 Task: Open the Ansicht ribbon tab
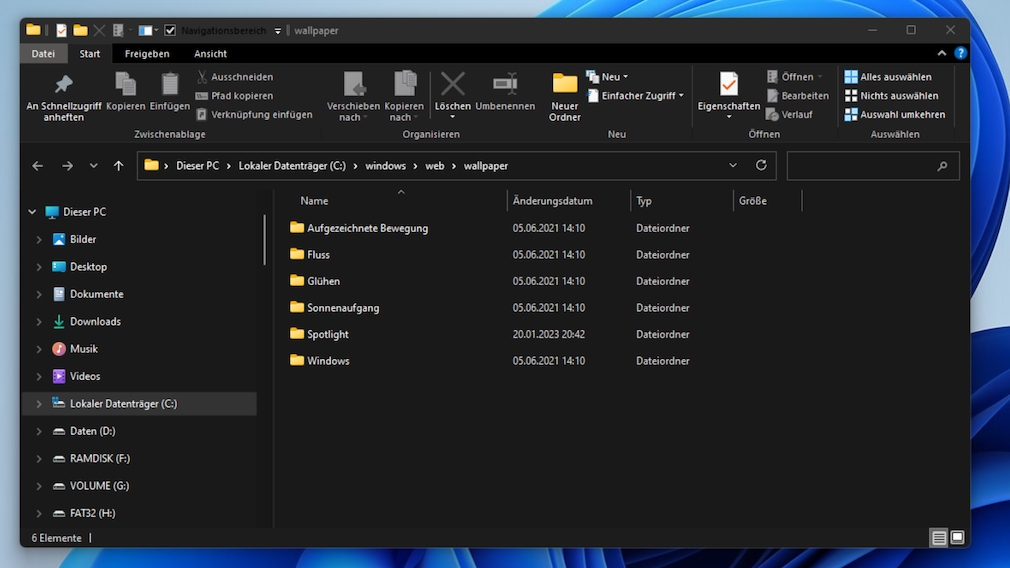[210, 54]
